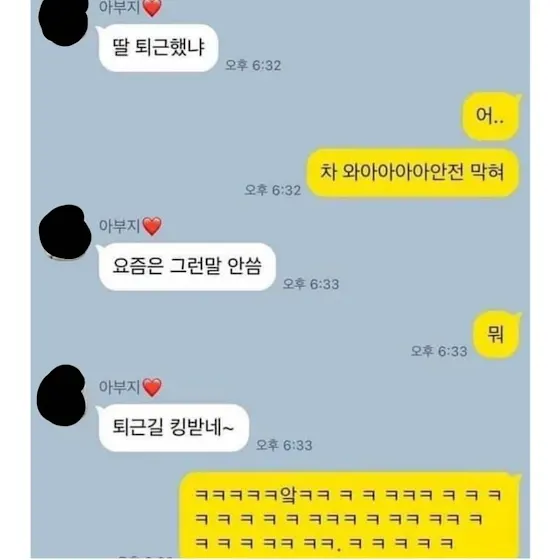The height and width of the screenshot is (560, 560).
Task: Select the '딸 퇴근했냐' message bubble
Action: pos(158,48)
